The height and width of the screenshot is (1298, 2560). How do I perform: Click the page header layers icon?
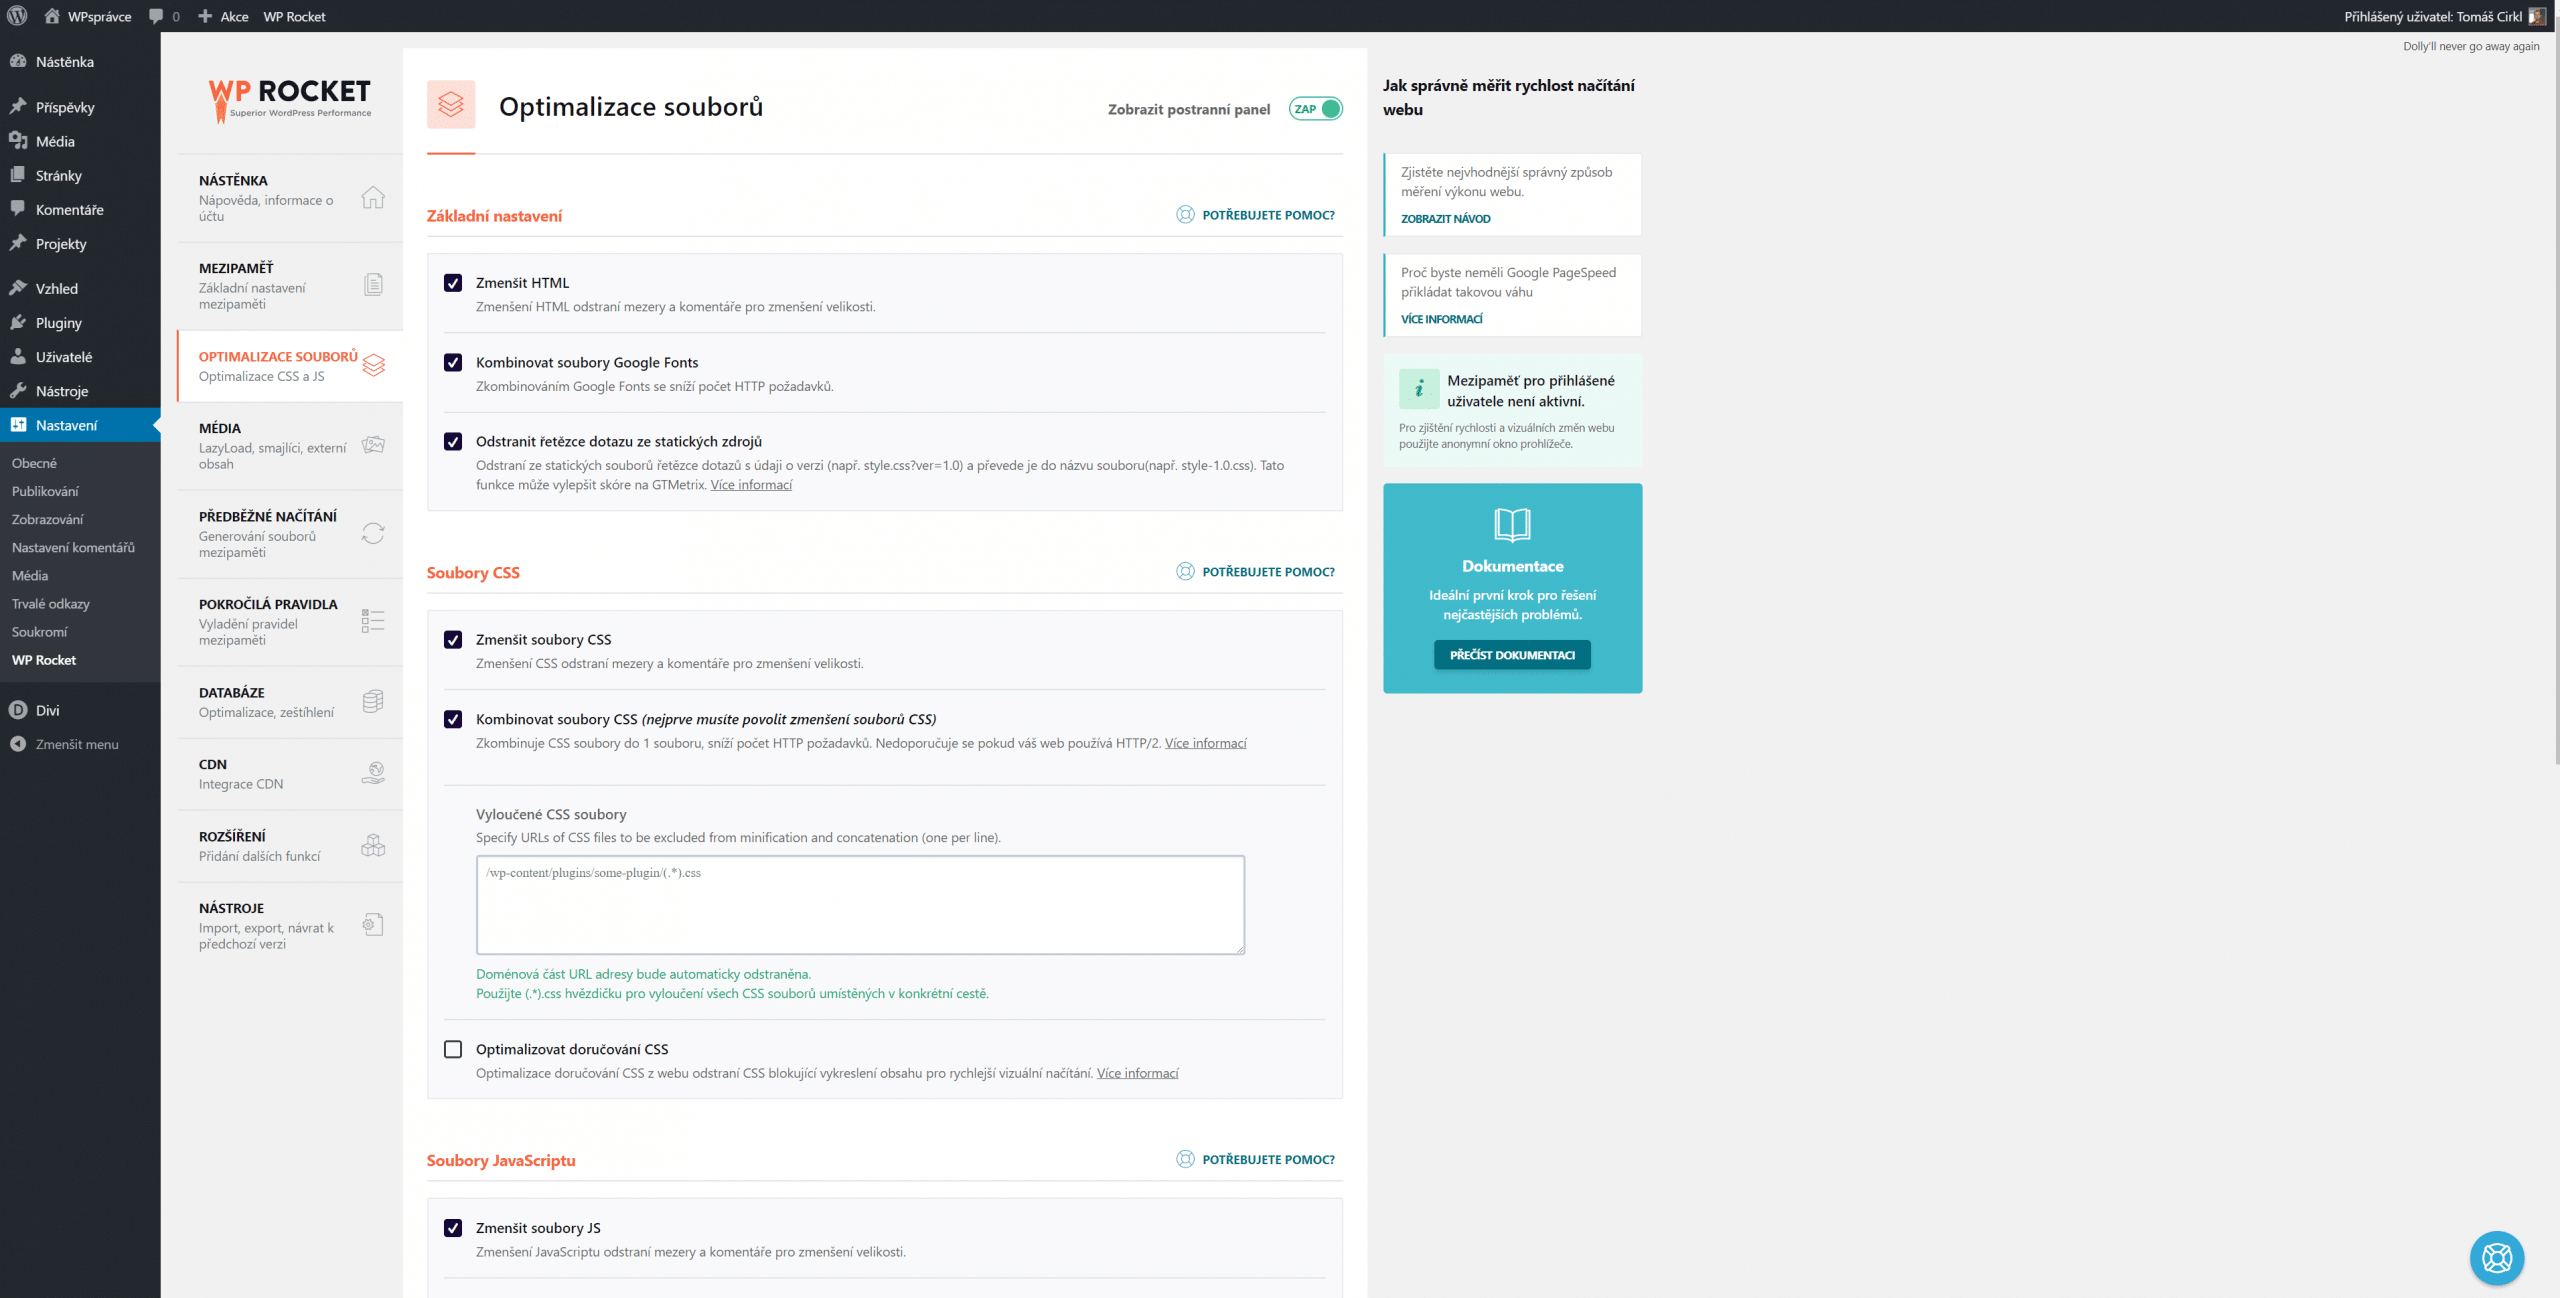451,104
